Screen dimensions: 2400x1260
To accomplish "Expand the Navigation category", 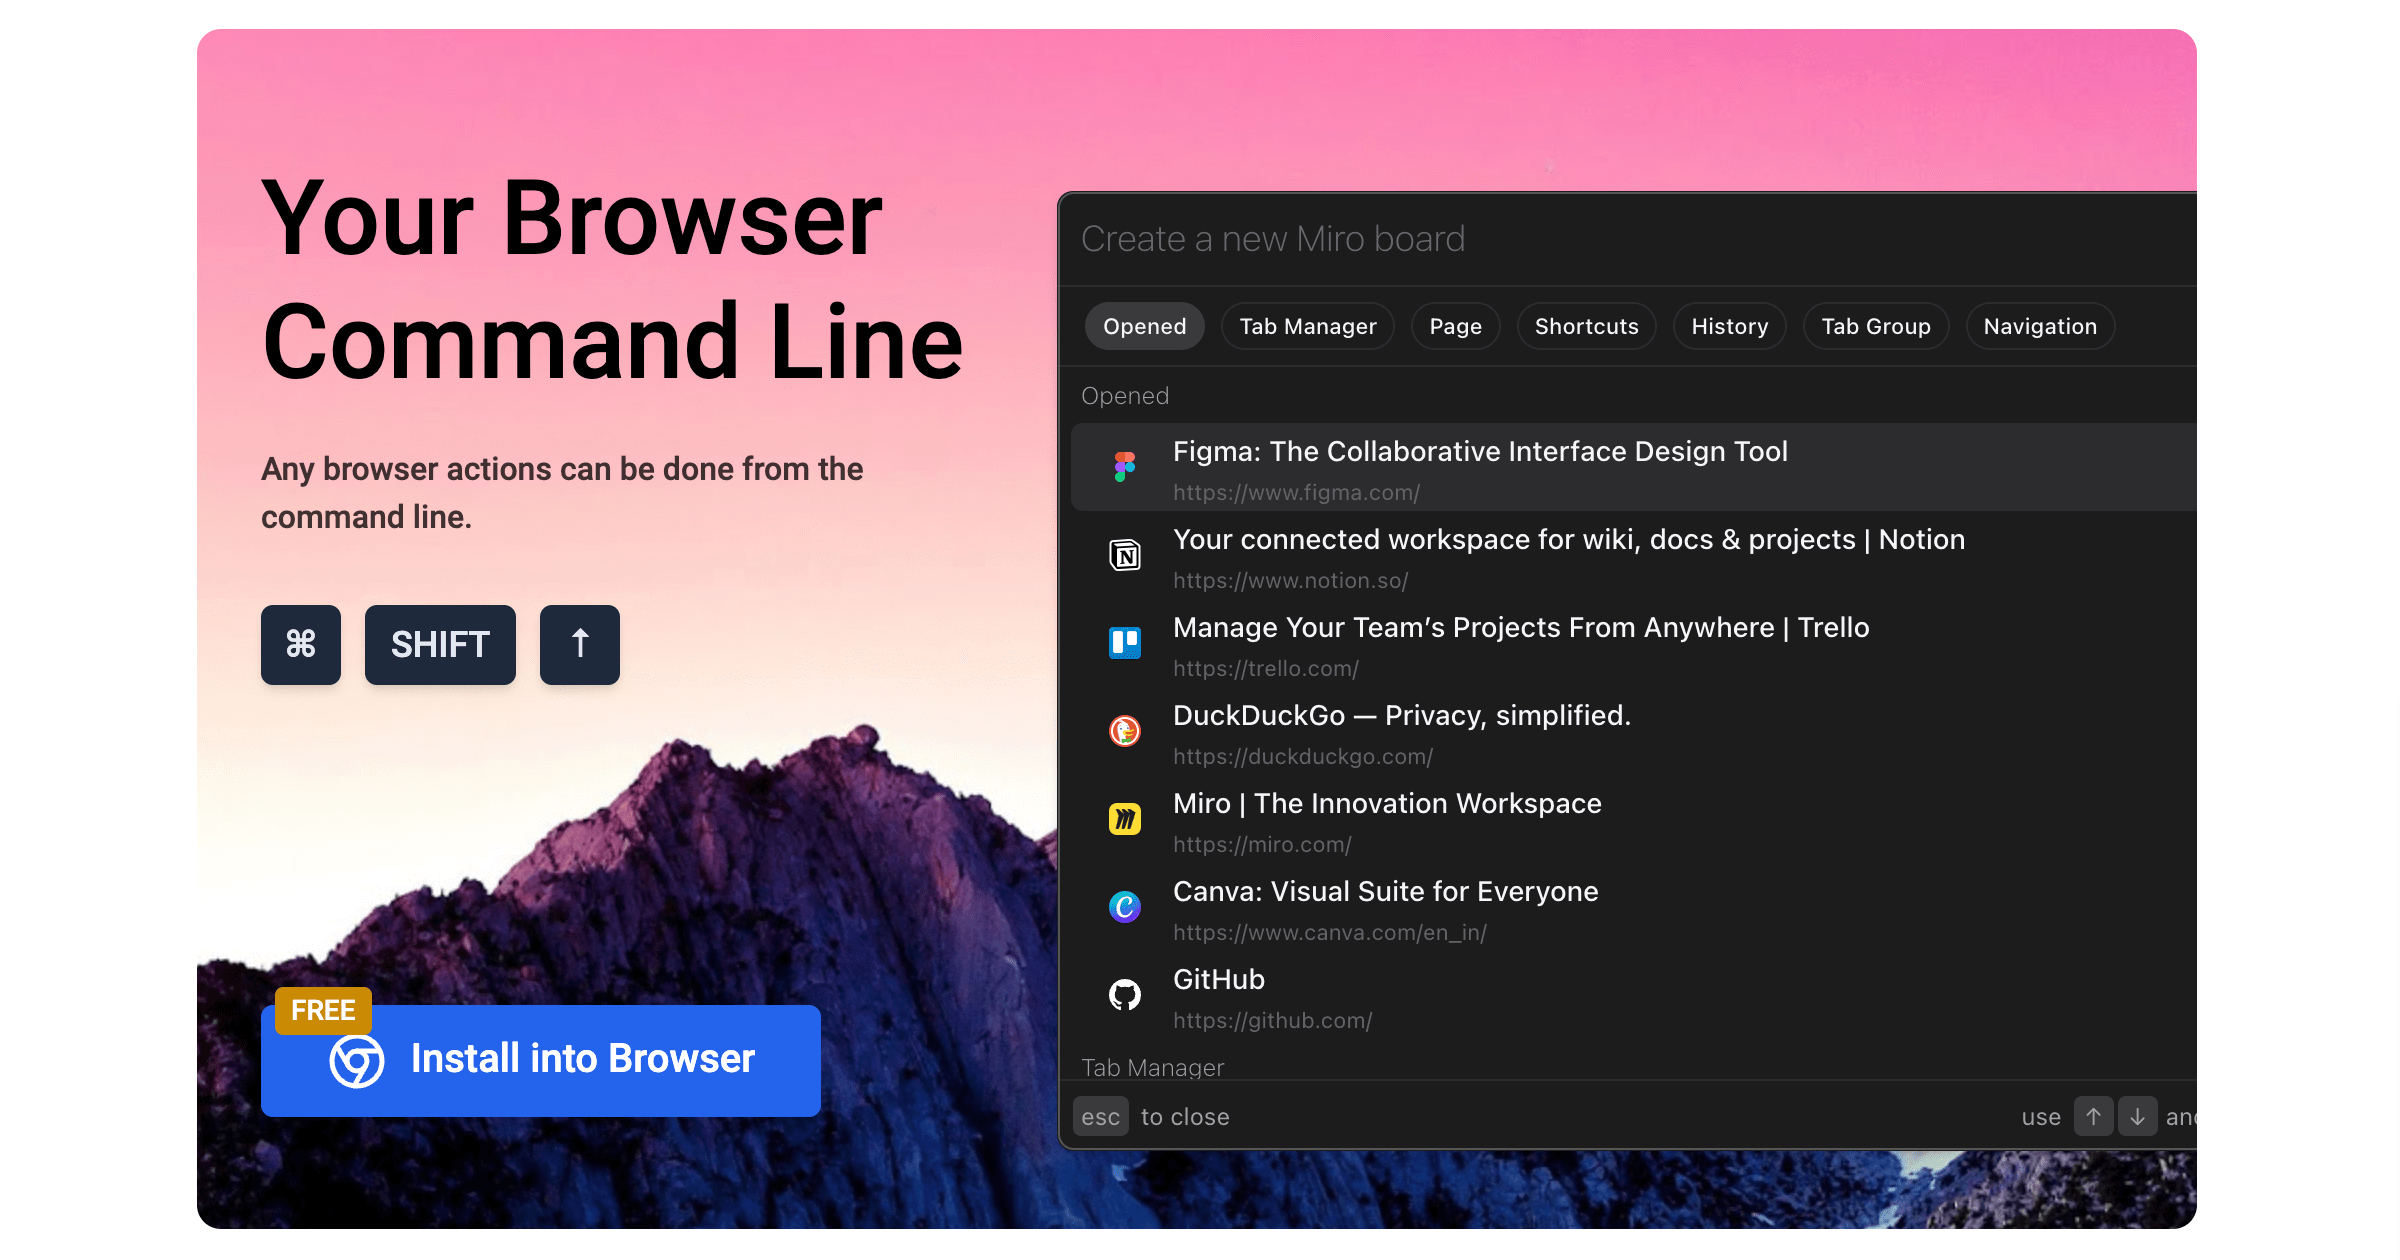I will point(2039,326).
